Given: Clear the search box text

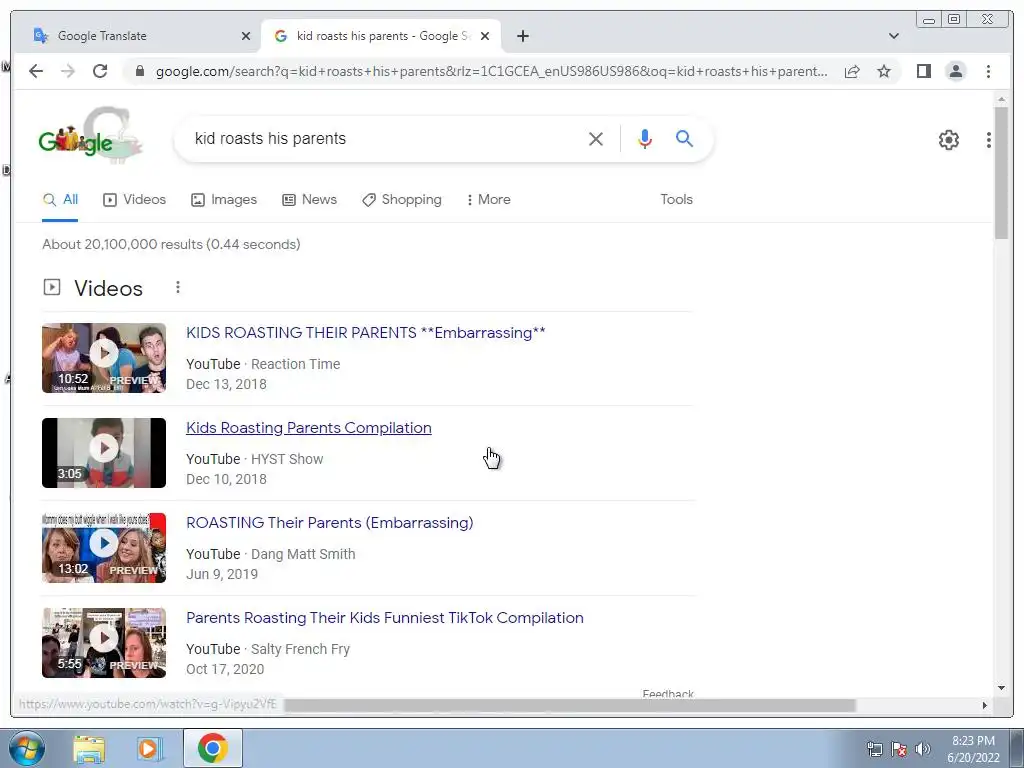Looking at the screenshot, I should coord(596,138).
